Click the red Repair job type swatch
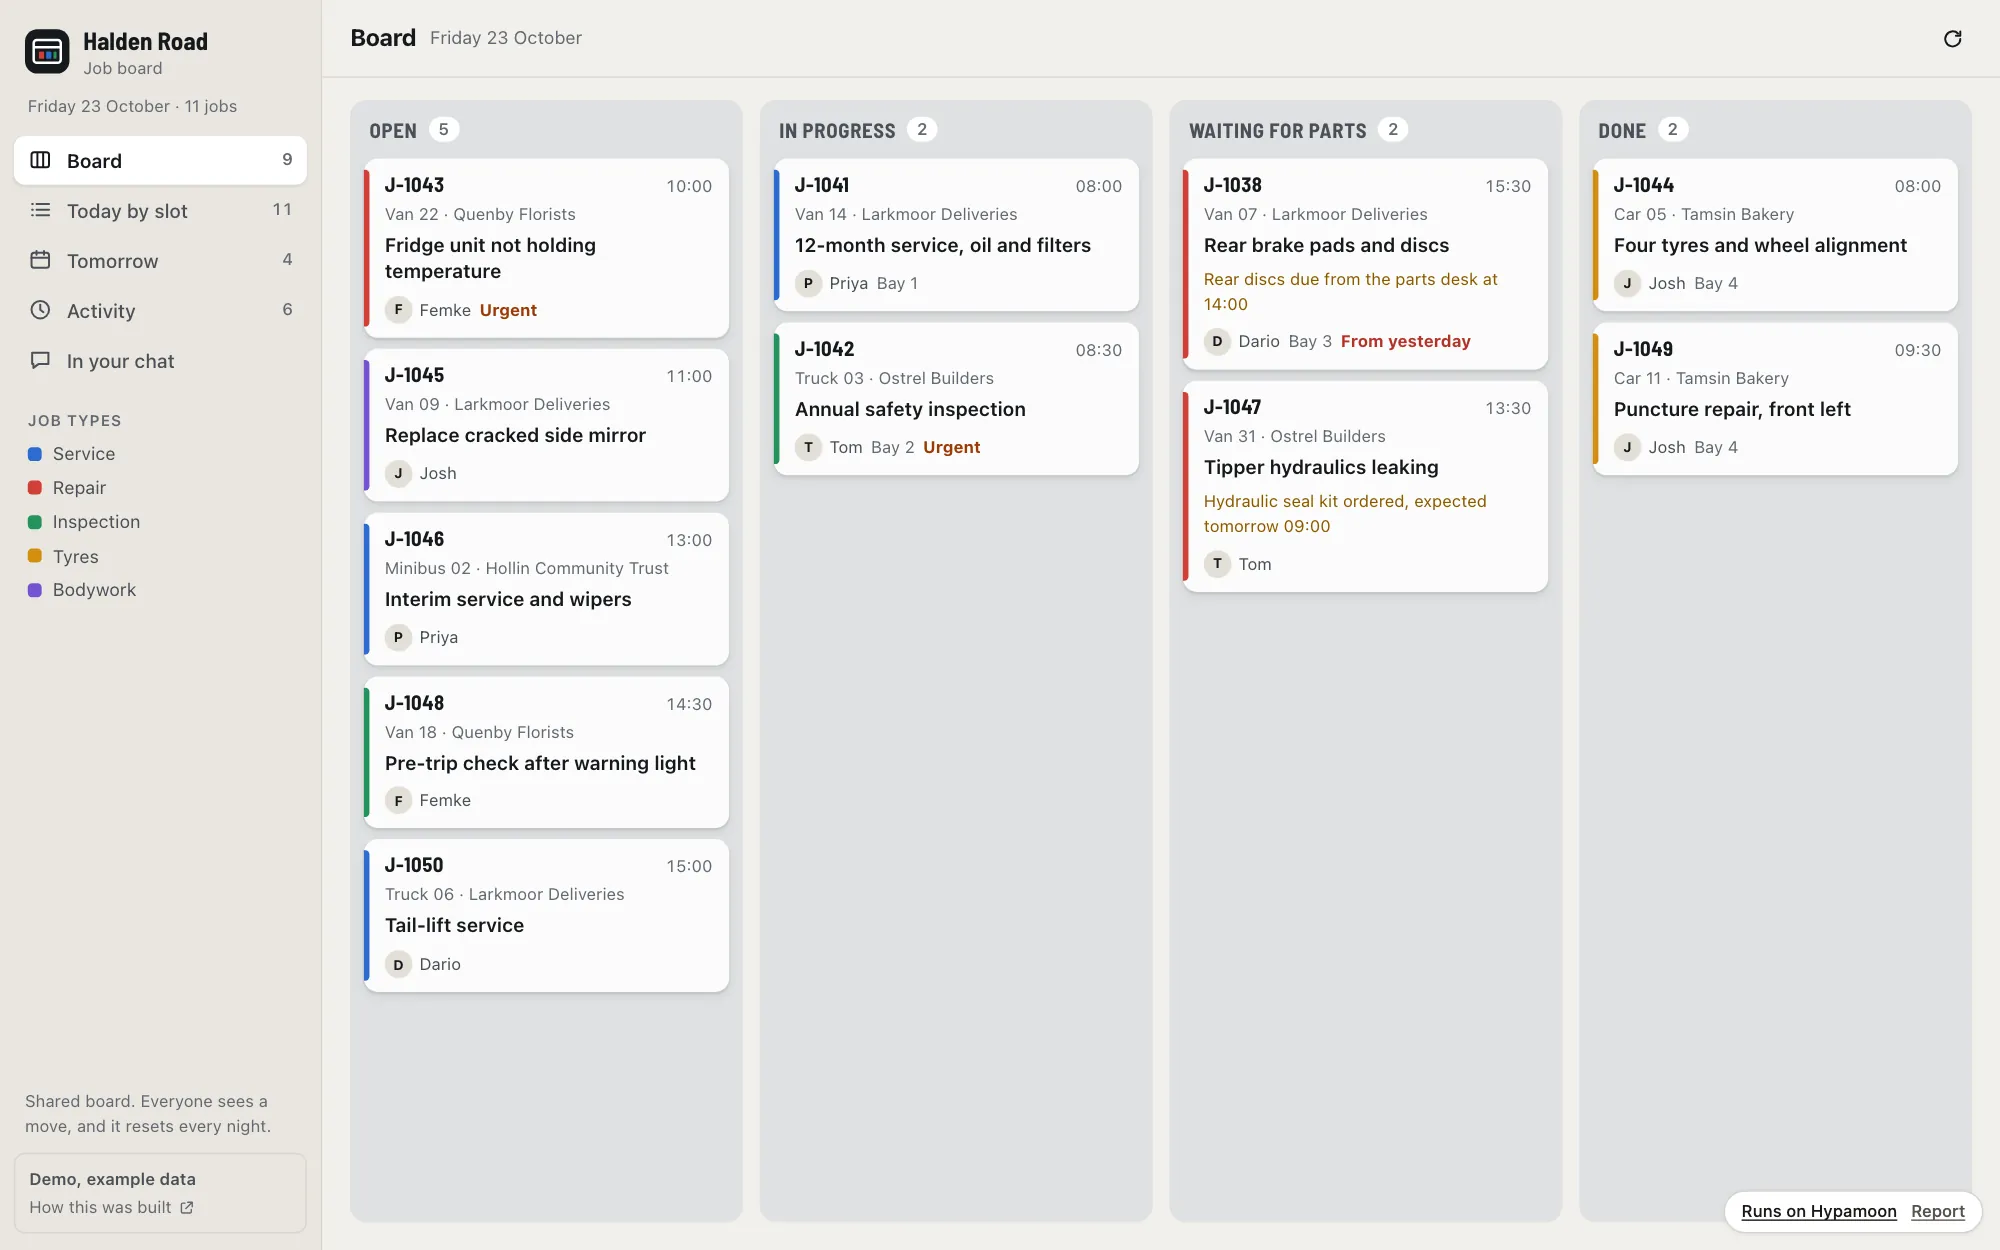Screen dimensions: 2000x1250 pyautogui.click(x=35, y=488)
